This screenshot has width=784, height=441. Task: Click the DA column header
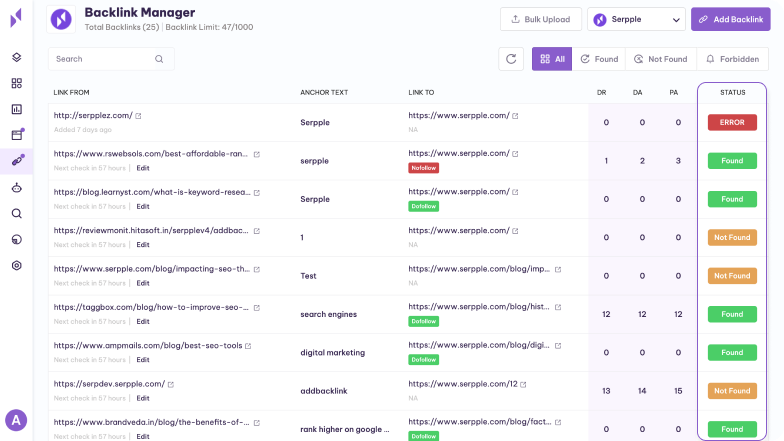638,92
